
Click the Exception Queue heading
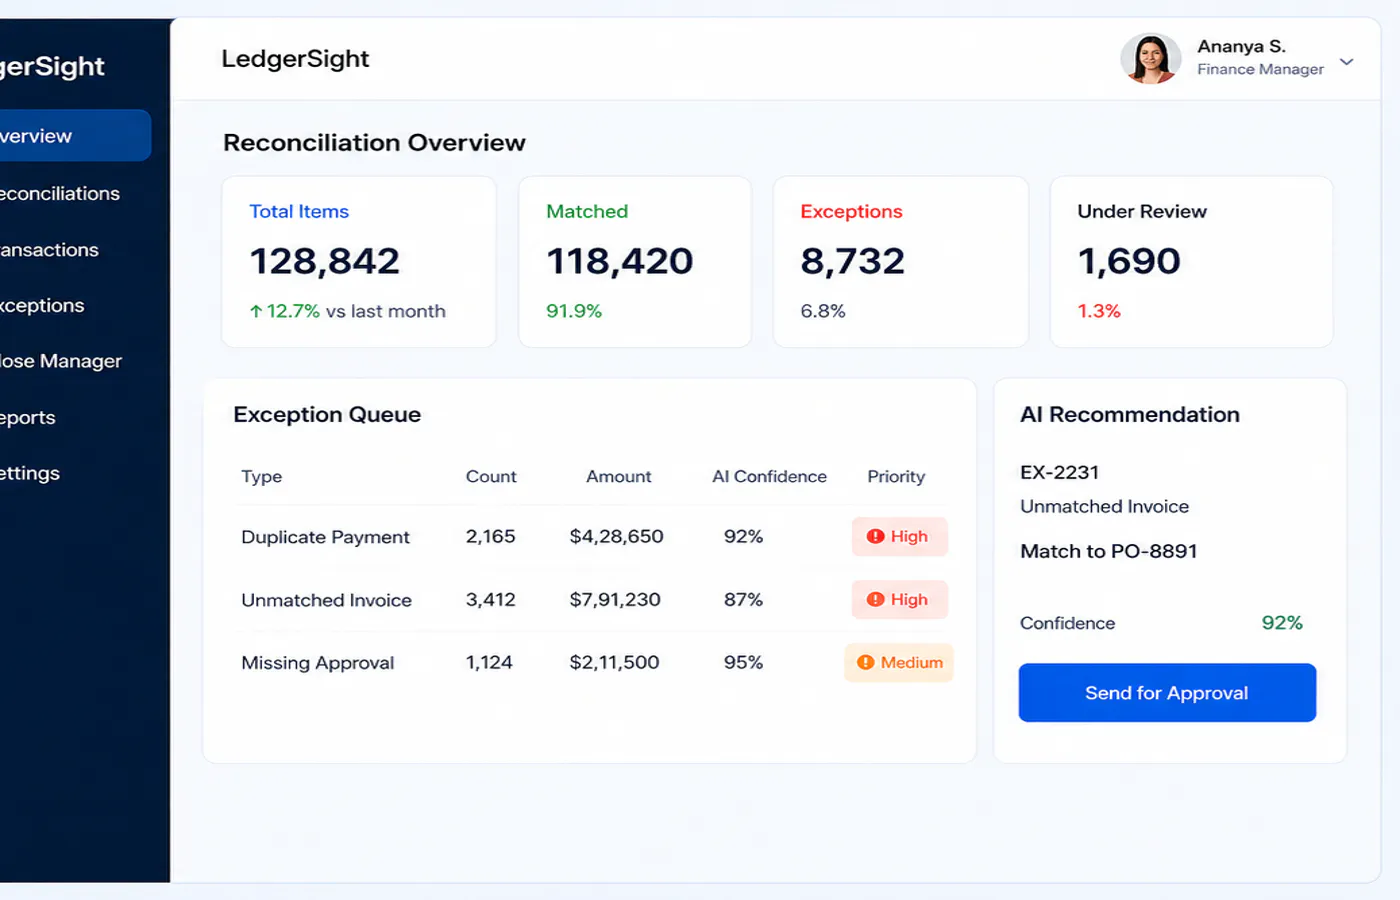[327, 414]
